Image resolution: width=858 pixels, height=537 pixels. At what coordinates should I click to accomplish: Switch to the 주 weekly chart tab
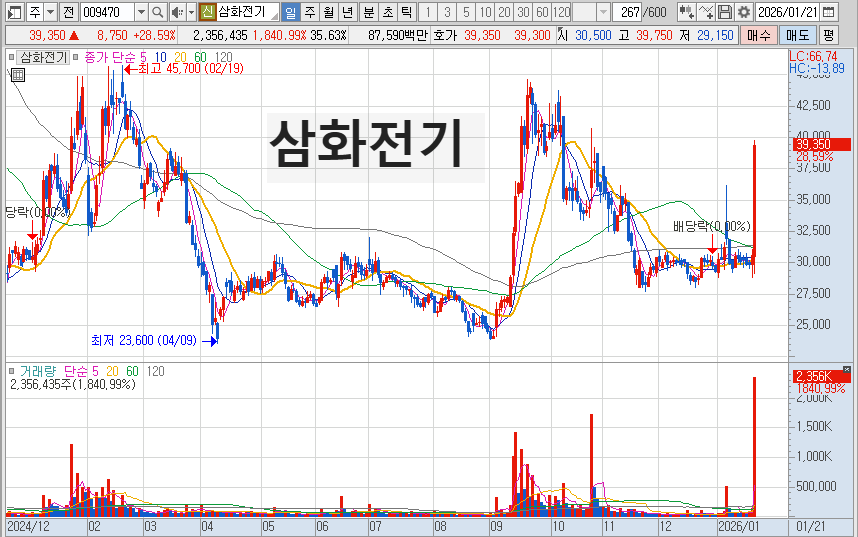click(x=310, y=11)
